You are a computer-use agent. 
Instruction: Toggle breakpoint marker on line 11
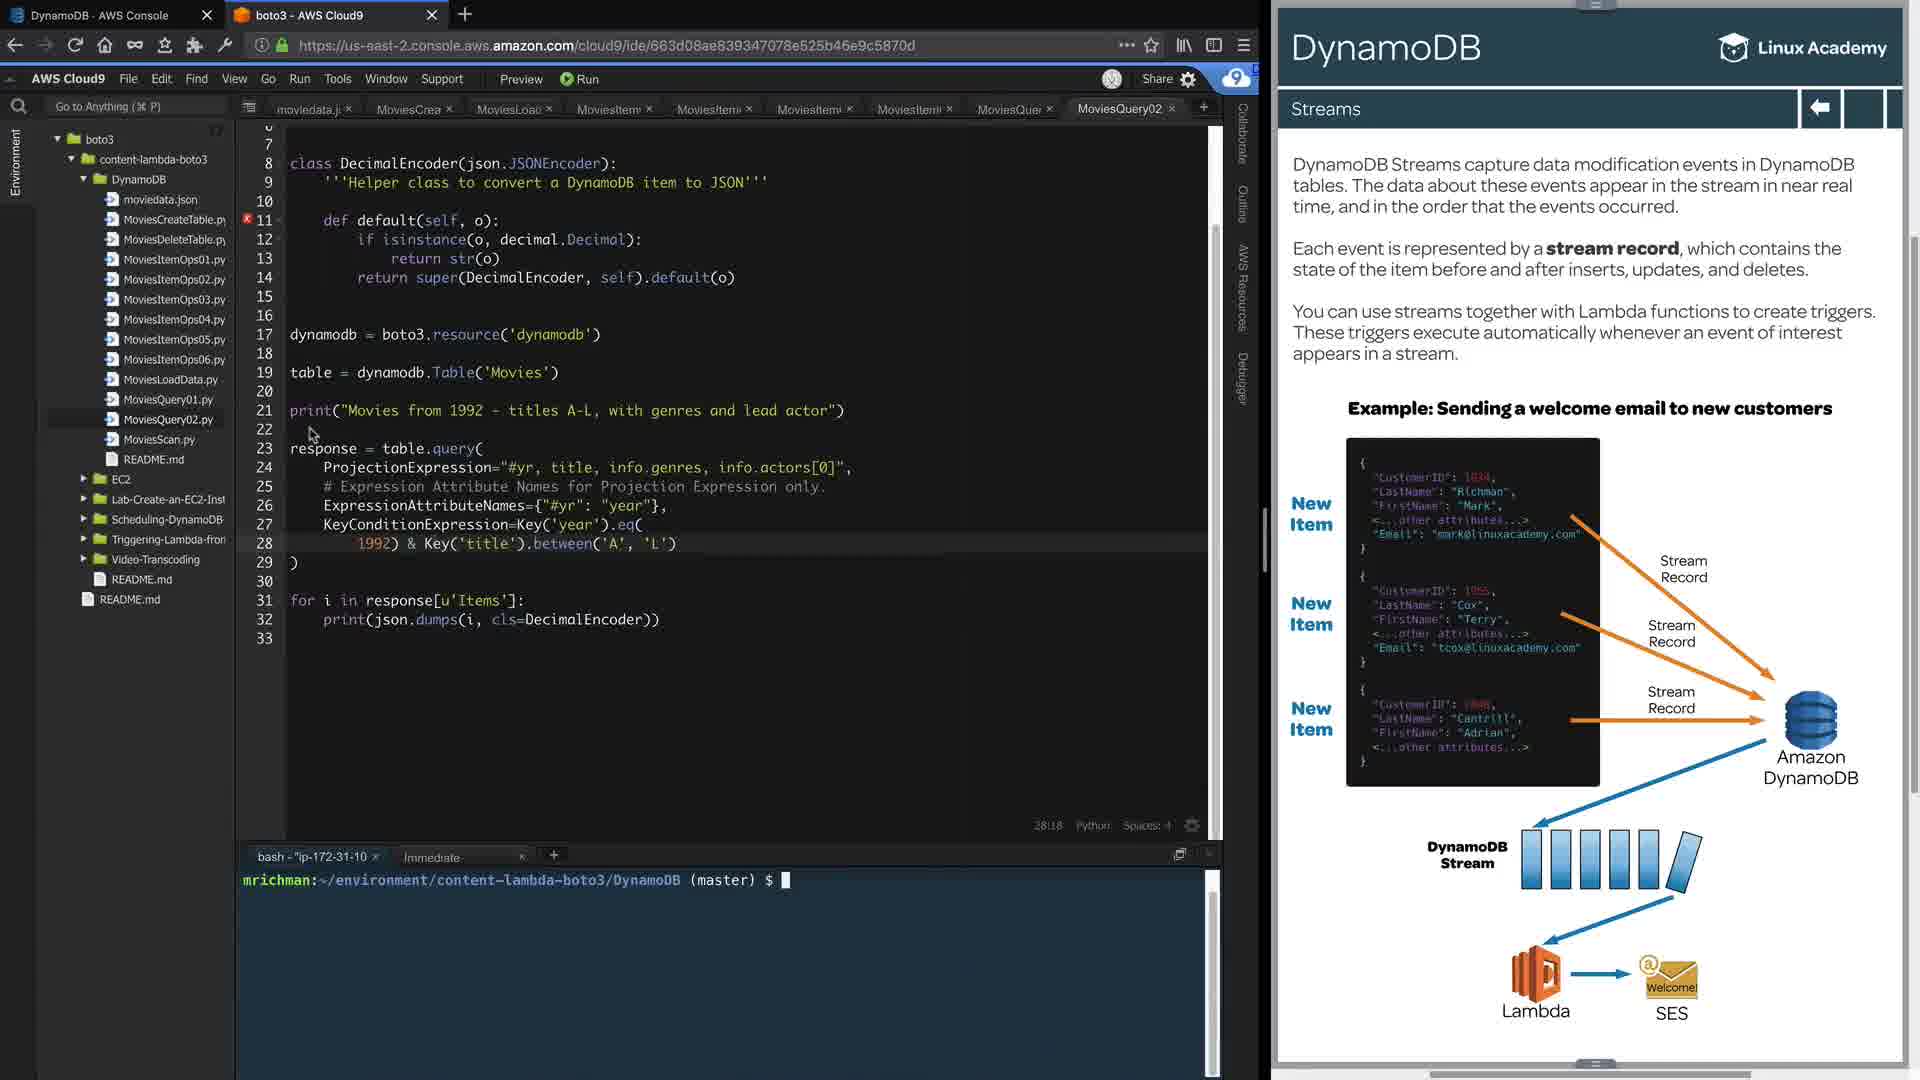pyautogui.click(x=247, y=219)
